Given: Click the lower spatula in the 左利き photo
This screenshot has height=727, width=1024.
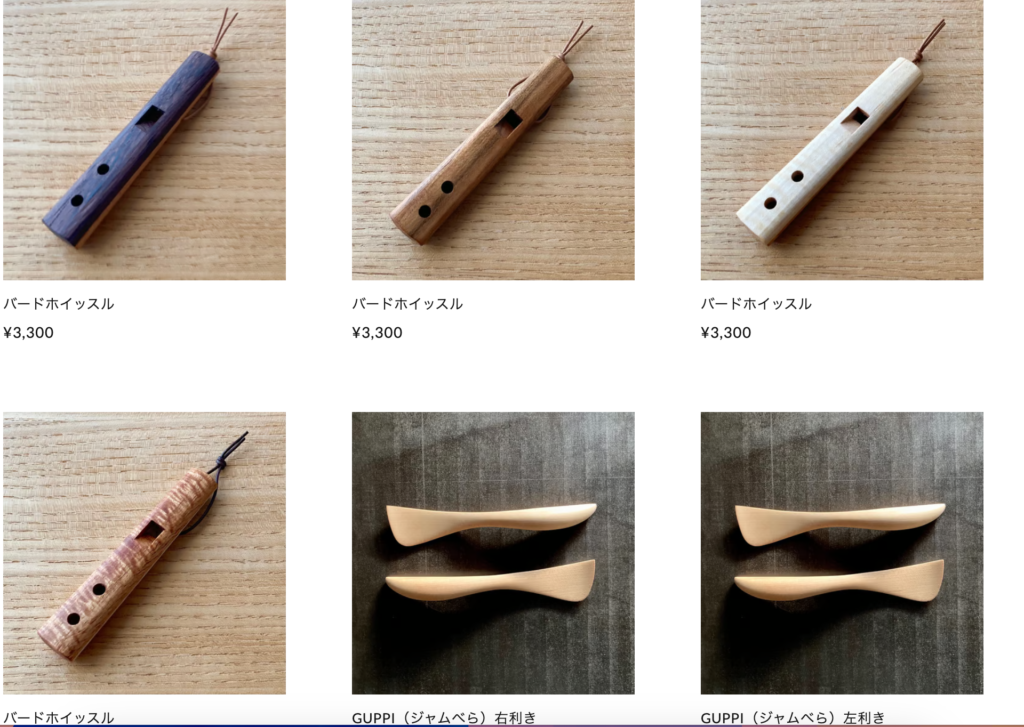Looking at the screenshot, I should (x=840, y=581).
